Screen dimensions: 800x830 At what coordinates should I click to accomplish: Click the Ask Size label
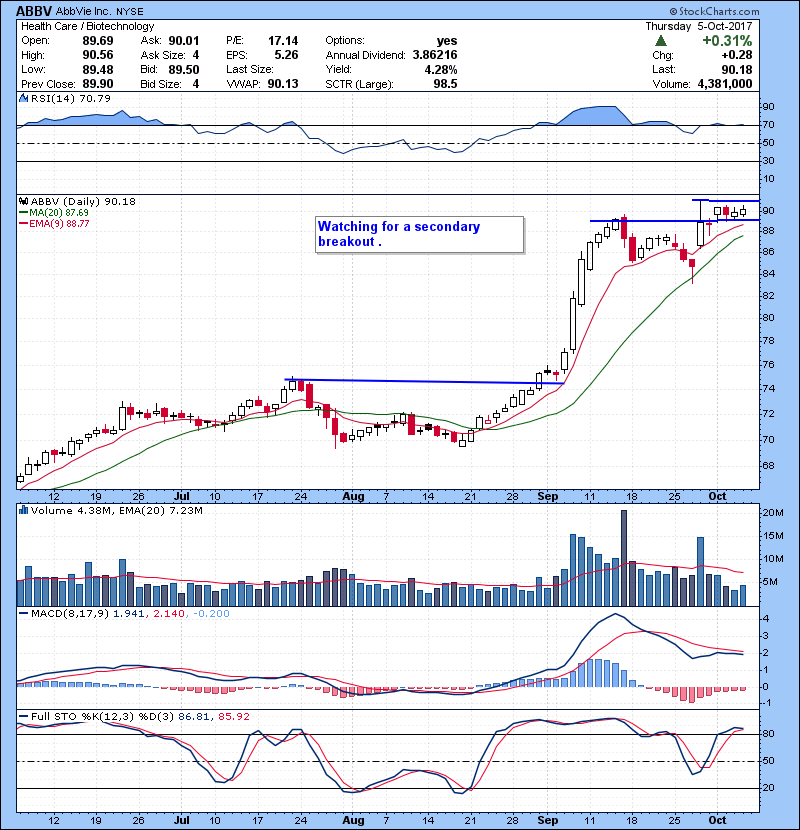point(163,55)
